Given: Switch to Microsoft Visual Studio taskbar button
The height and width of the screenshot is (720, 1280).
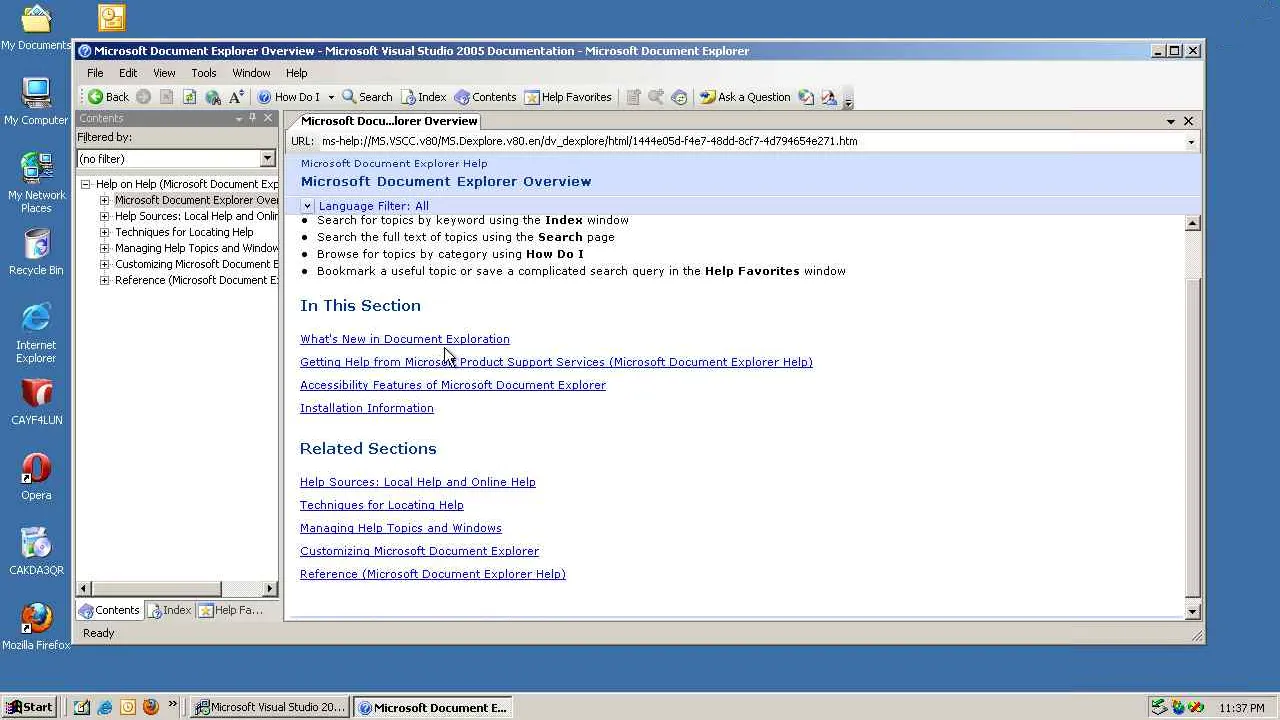Looking at the screenshot, I should 269,707.
